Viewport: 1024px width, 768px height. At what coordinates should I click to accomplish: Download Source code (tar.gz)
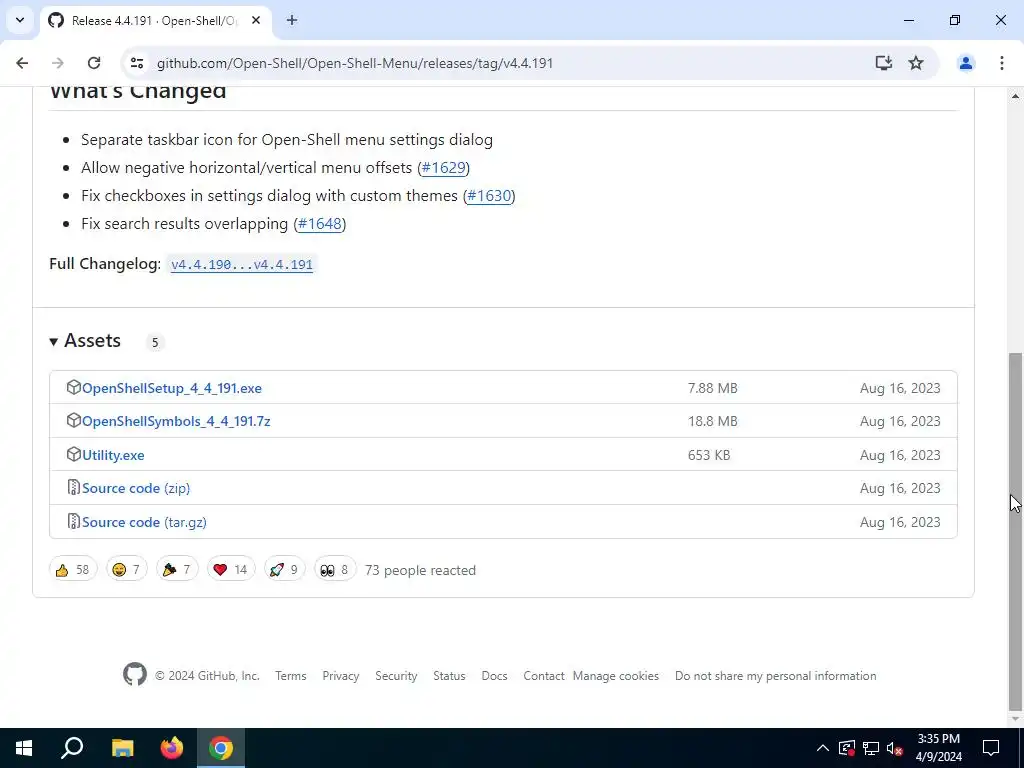coord(144,523)
